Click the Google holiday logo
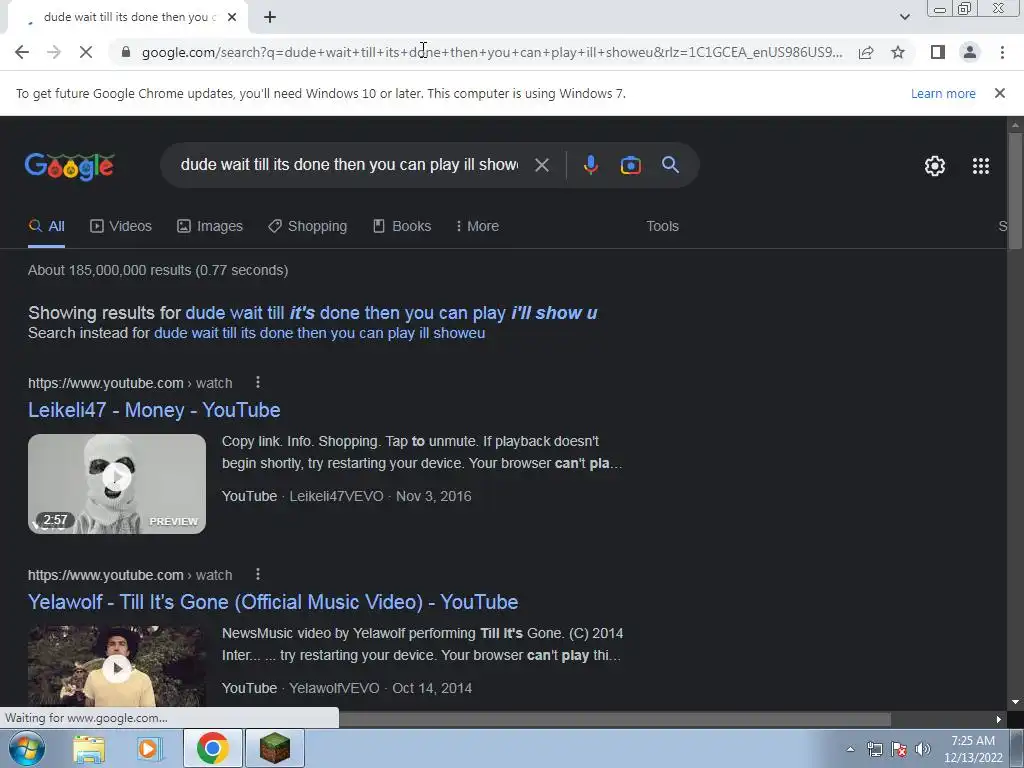Viewport: 1024px width, 768px height. coord(70,166)
